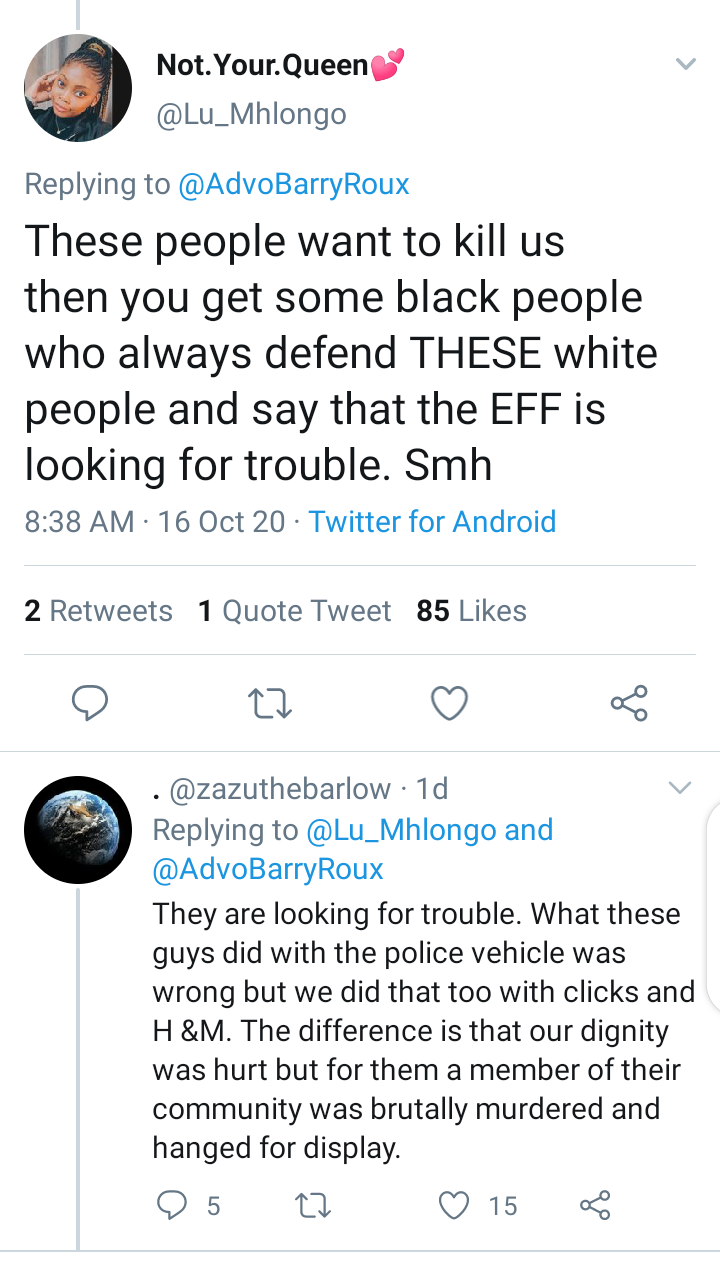
Task: View the 2 Retweets list
Action: point(98,610)
